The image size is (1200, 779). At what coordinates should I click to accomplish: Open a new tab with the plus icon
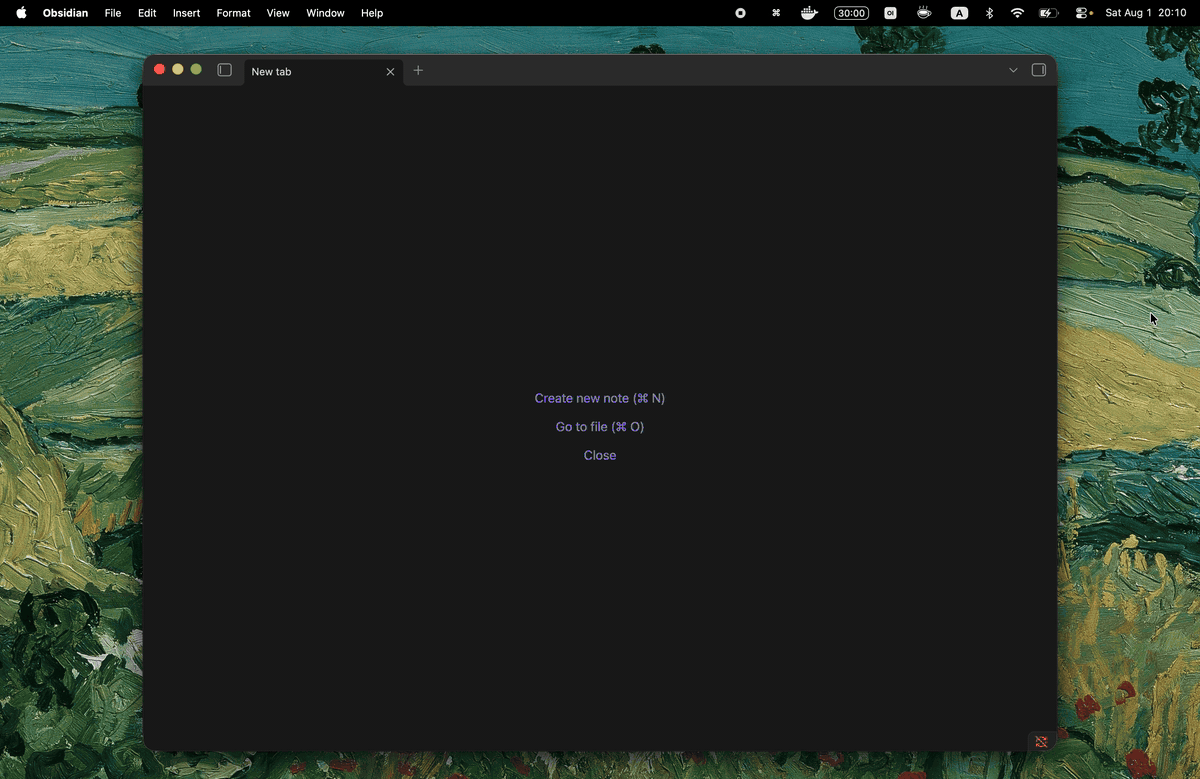click(418, 70)
